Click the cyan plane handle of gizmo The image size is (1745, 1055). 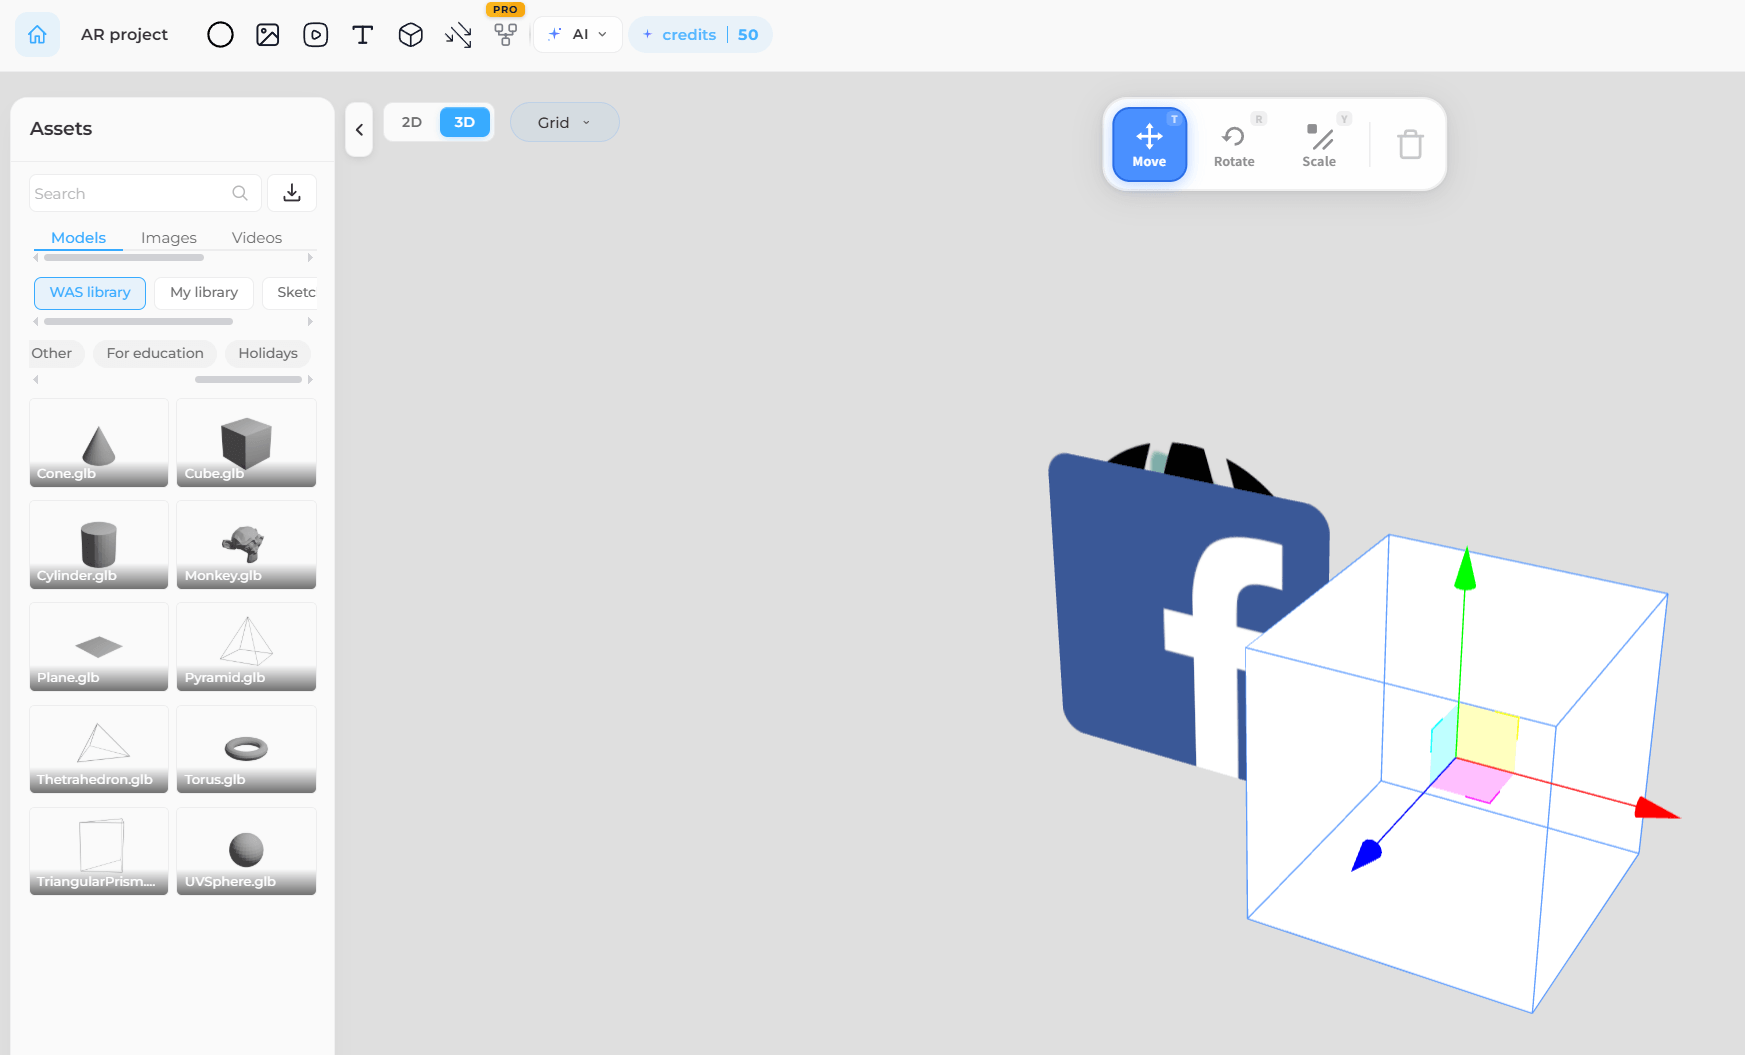[1443, 747]
